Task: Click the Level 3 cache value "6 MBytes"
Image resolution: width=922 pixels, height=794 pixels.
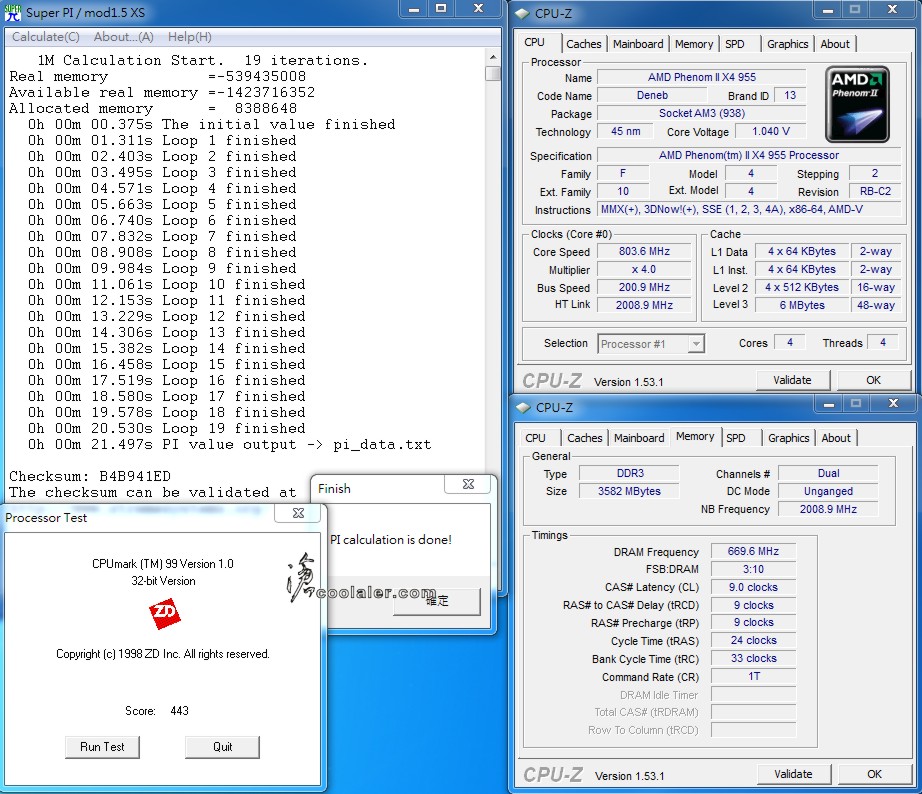Action: pos(802,305)
